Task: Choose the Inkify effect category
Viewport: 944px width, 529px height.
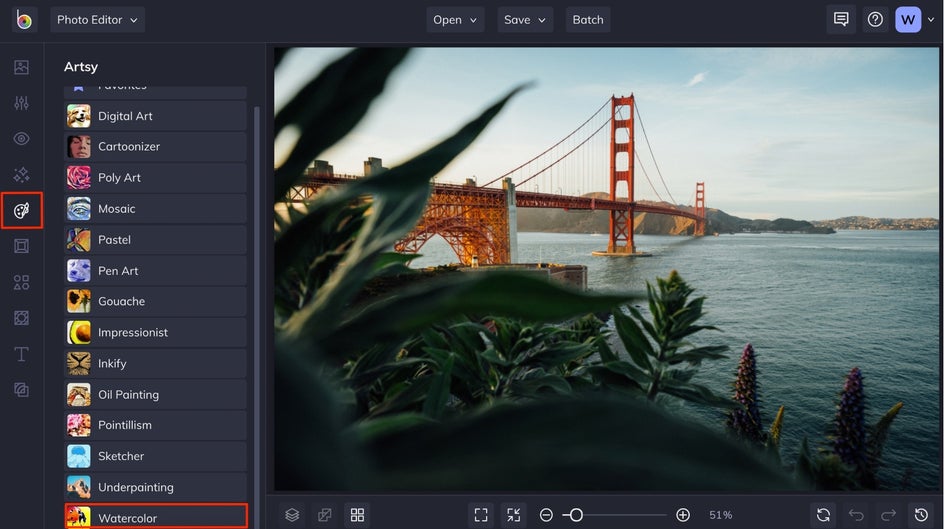Action: point(155,363)
